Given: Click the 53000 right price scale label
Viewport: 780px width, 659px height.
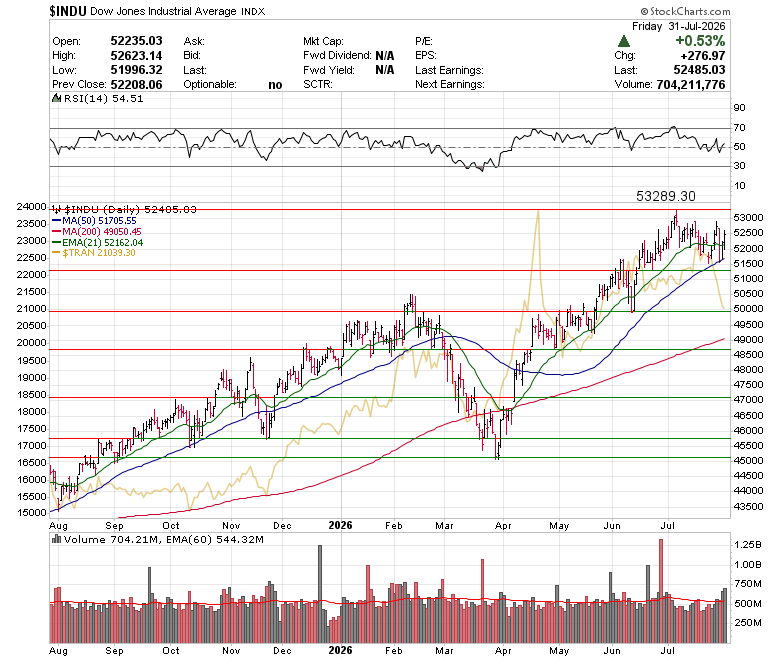Looking at the screenshot, I should 748,217.
